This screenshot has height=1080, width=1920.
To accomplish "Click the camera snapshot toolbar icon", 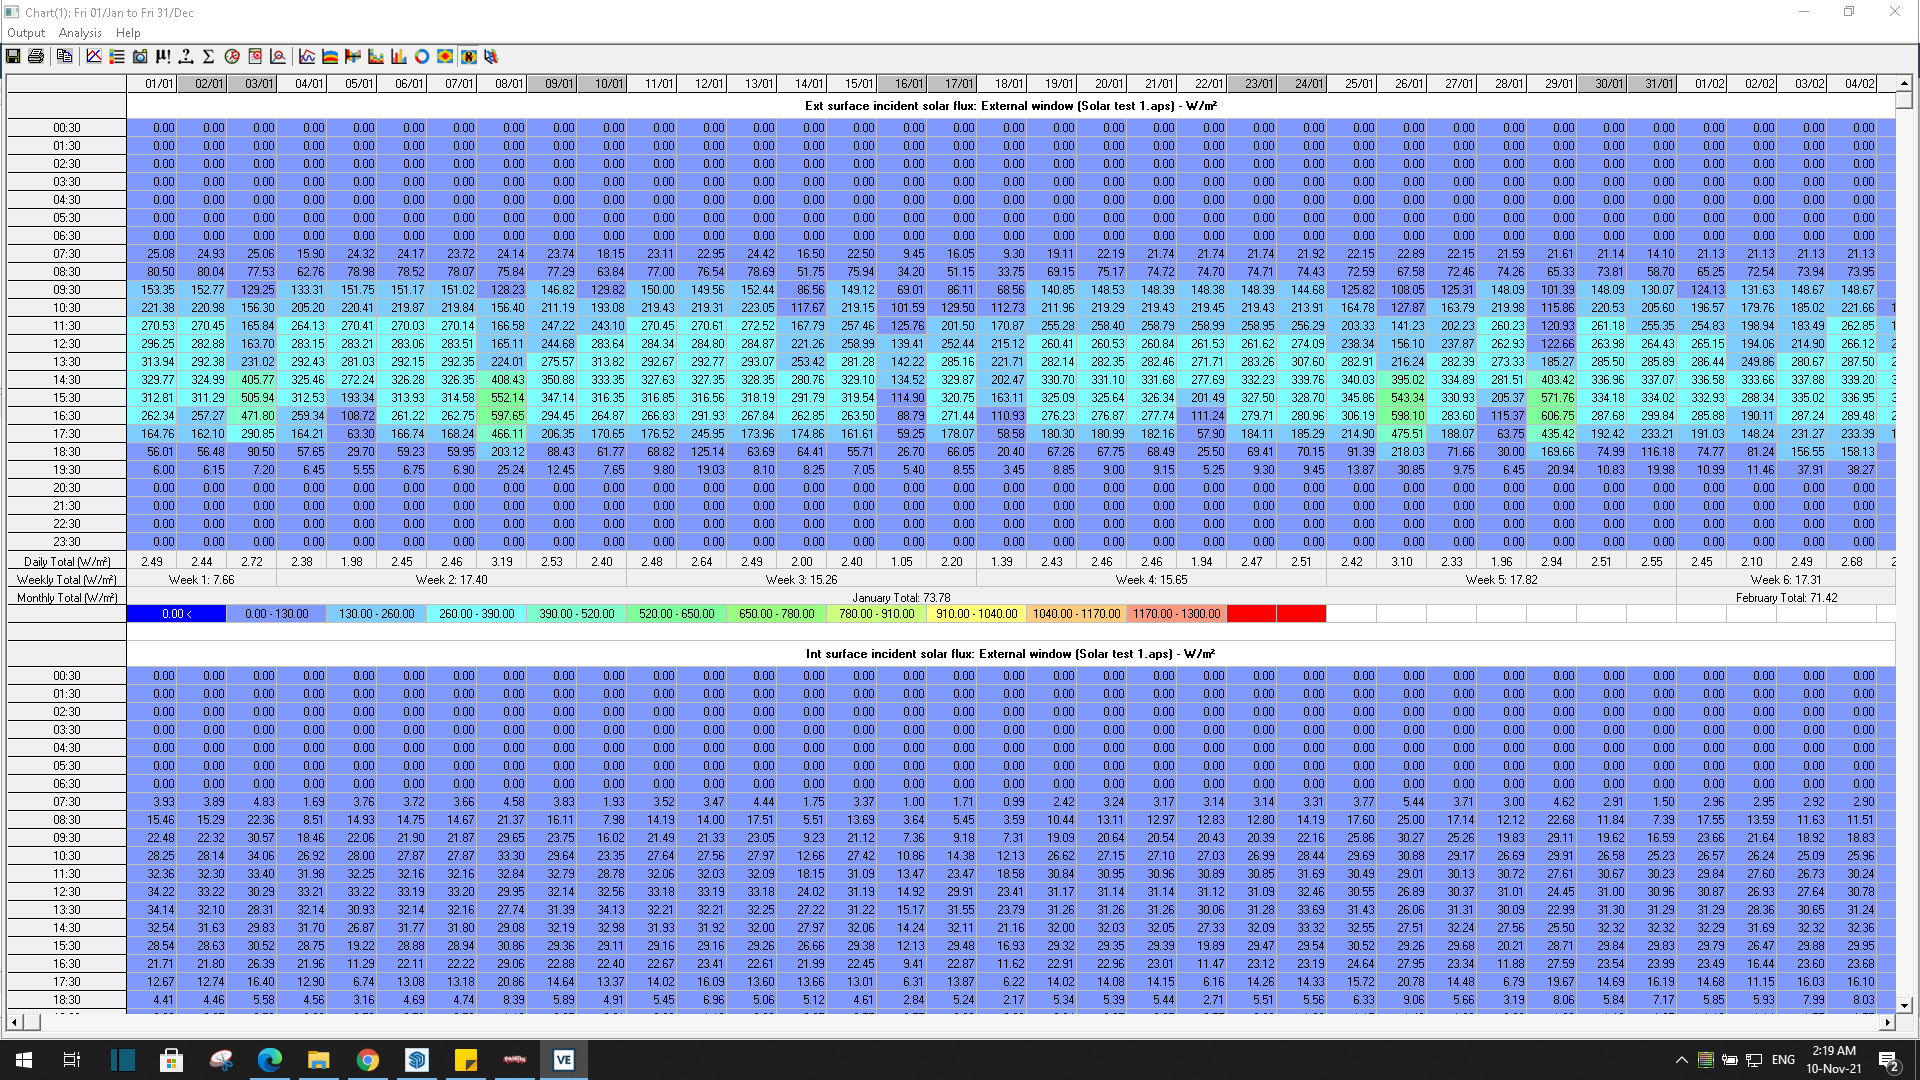I will 140,56.
